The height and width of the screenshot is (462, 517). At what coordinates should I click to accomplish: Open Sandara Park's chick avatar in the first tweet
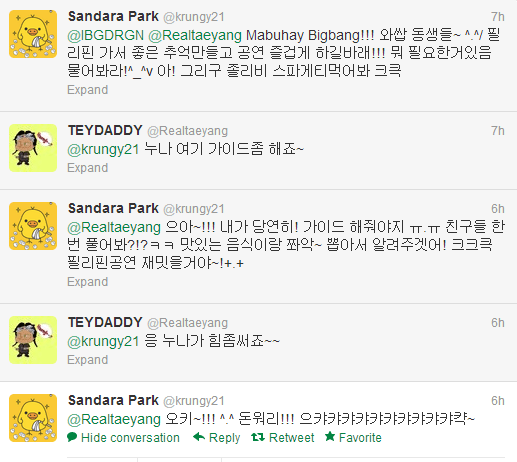33,34
